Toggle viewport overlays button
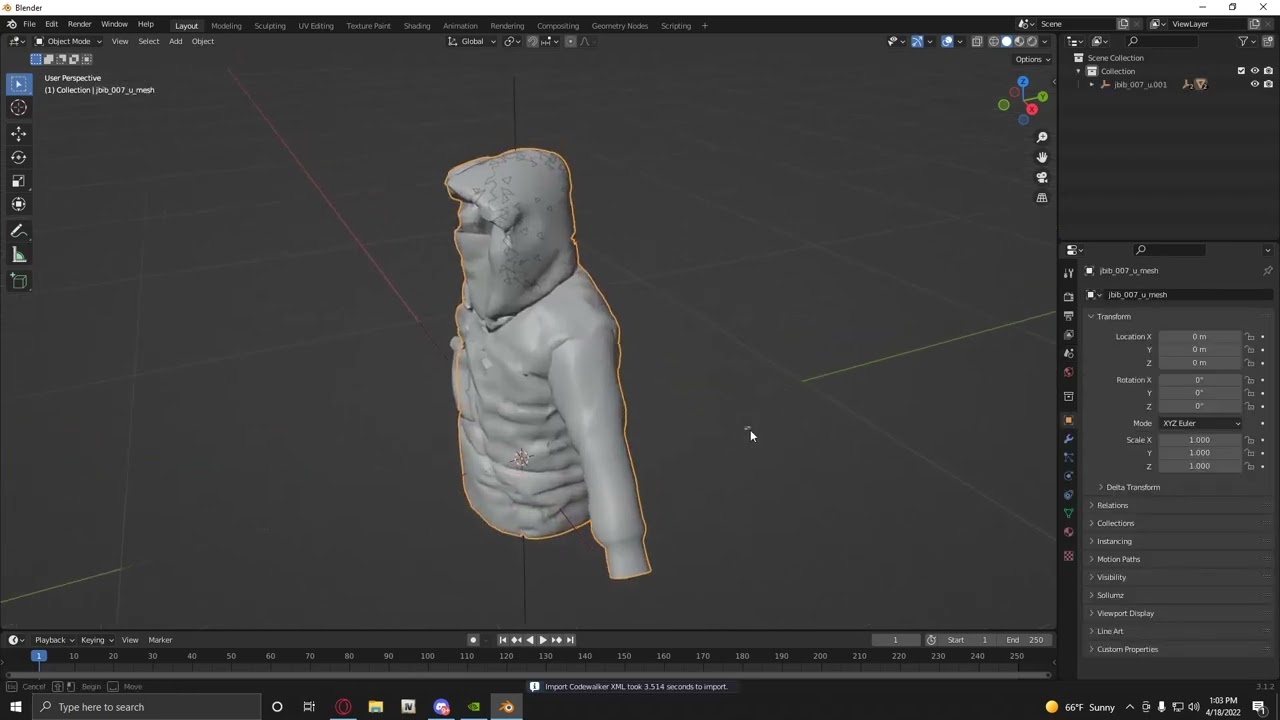Viewport: 1280px width, 720px height. pos(947,41)
